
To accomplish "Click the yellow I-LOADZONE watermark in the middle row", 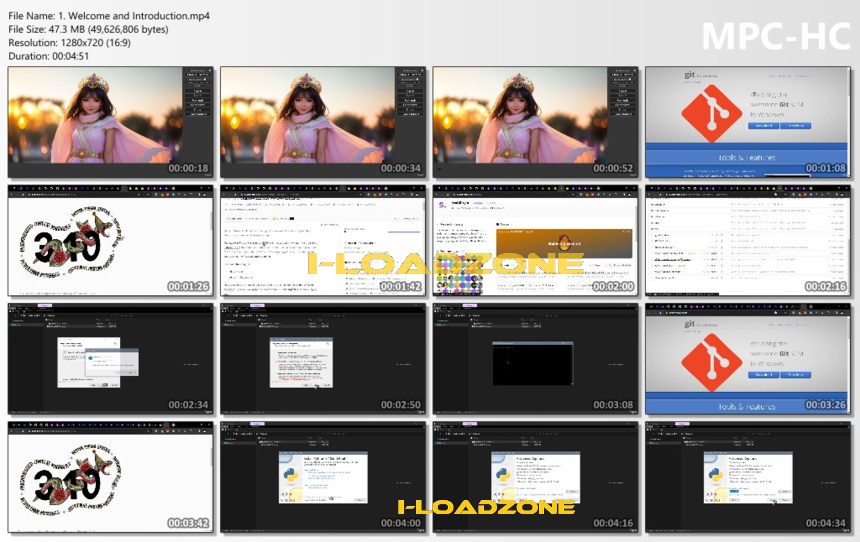I will [445, 264].
